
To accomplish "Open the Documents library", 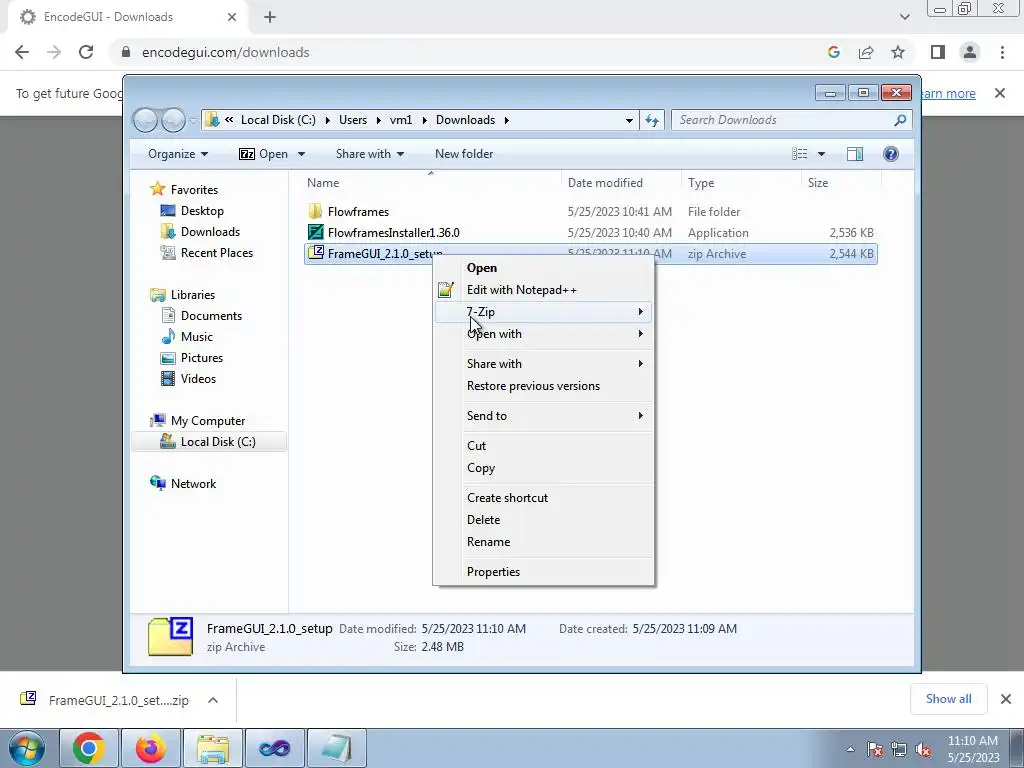I will [211, 316].
